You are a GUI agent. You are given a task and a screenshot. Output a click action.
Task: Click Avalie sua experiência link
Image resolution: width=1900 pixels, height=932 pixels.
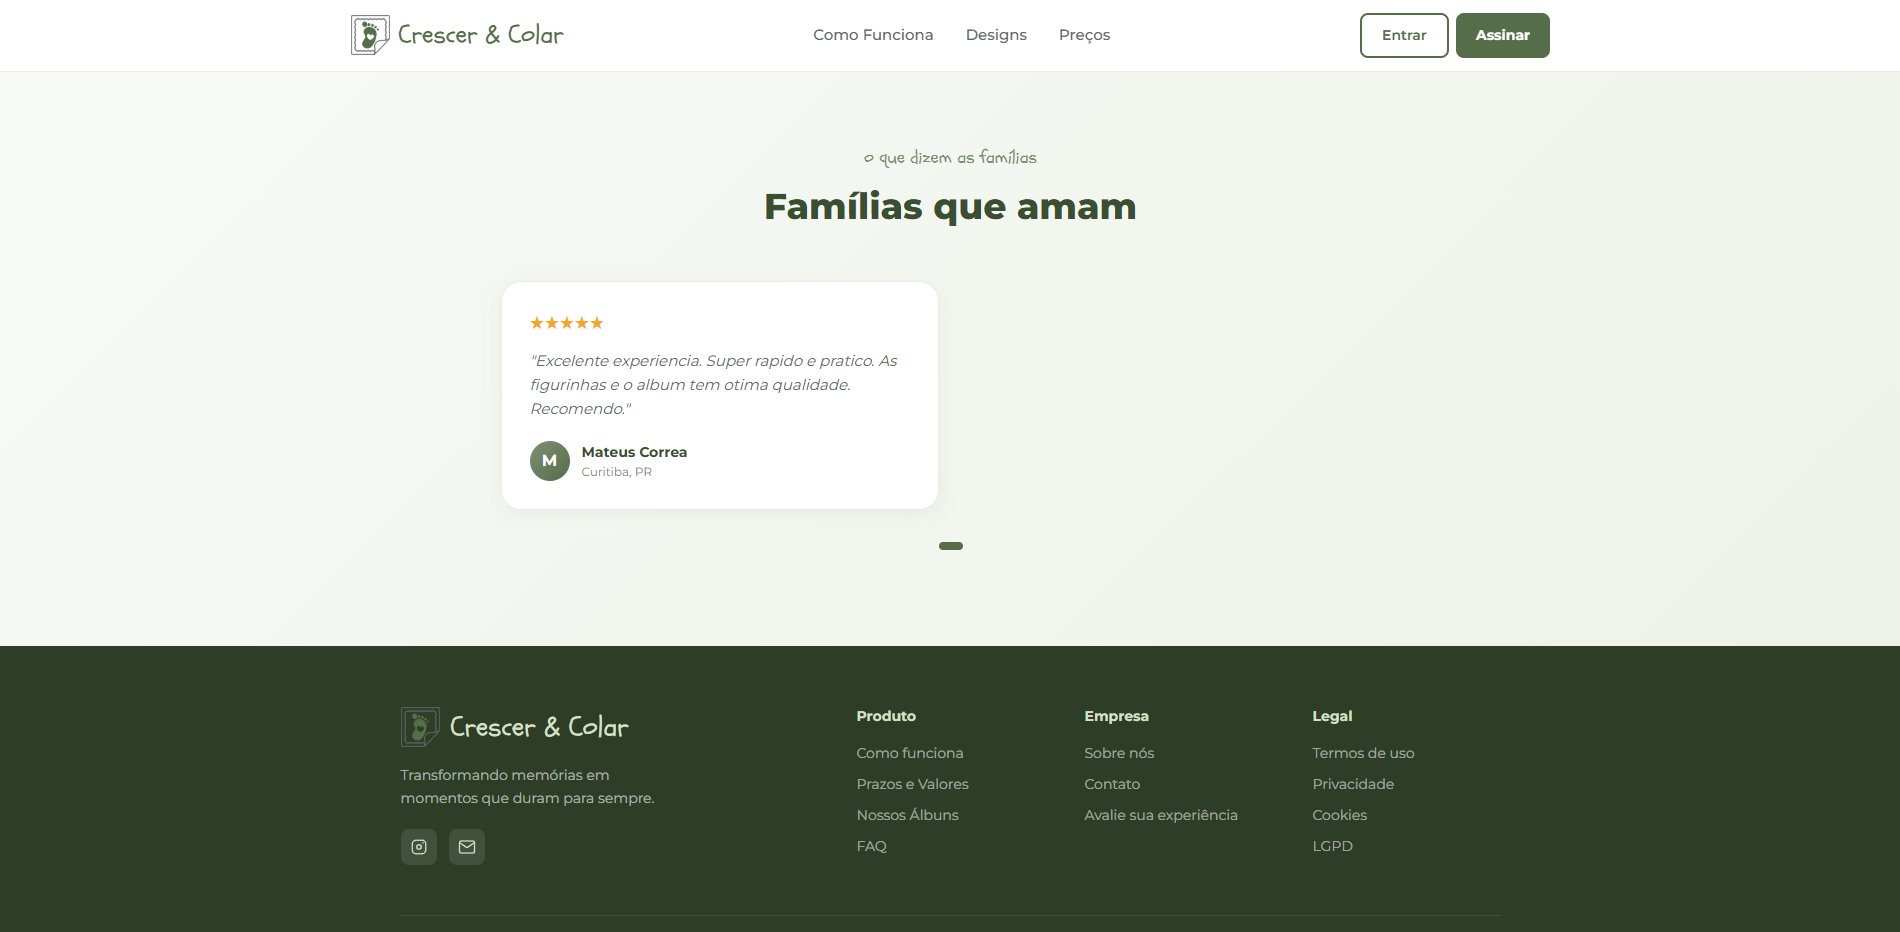coord(1161,815)
